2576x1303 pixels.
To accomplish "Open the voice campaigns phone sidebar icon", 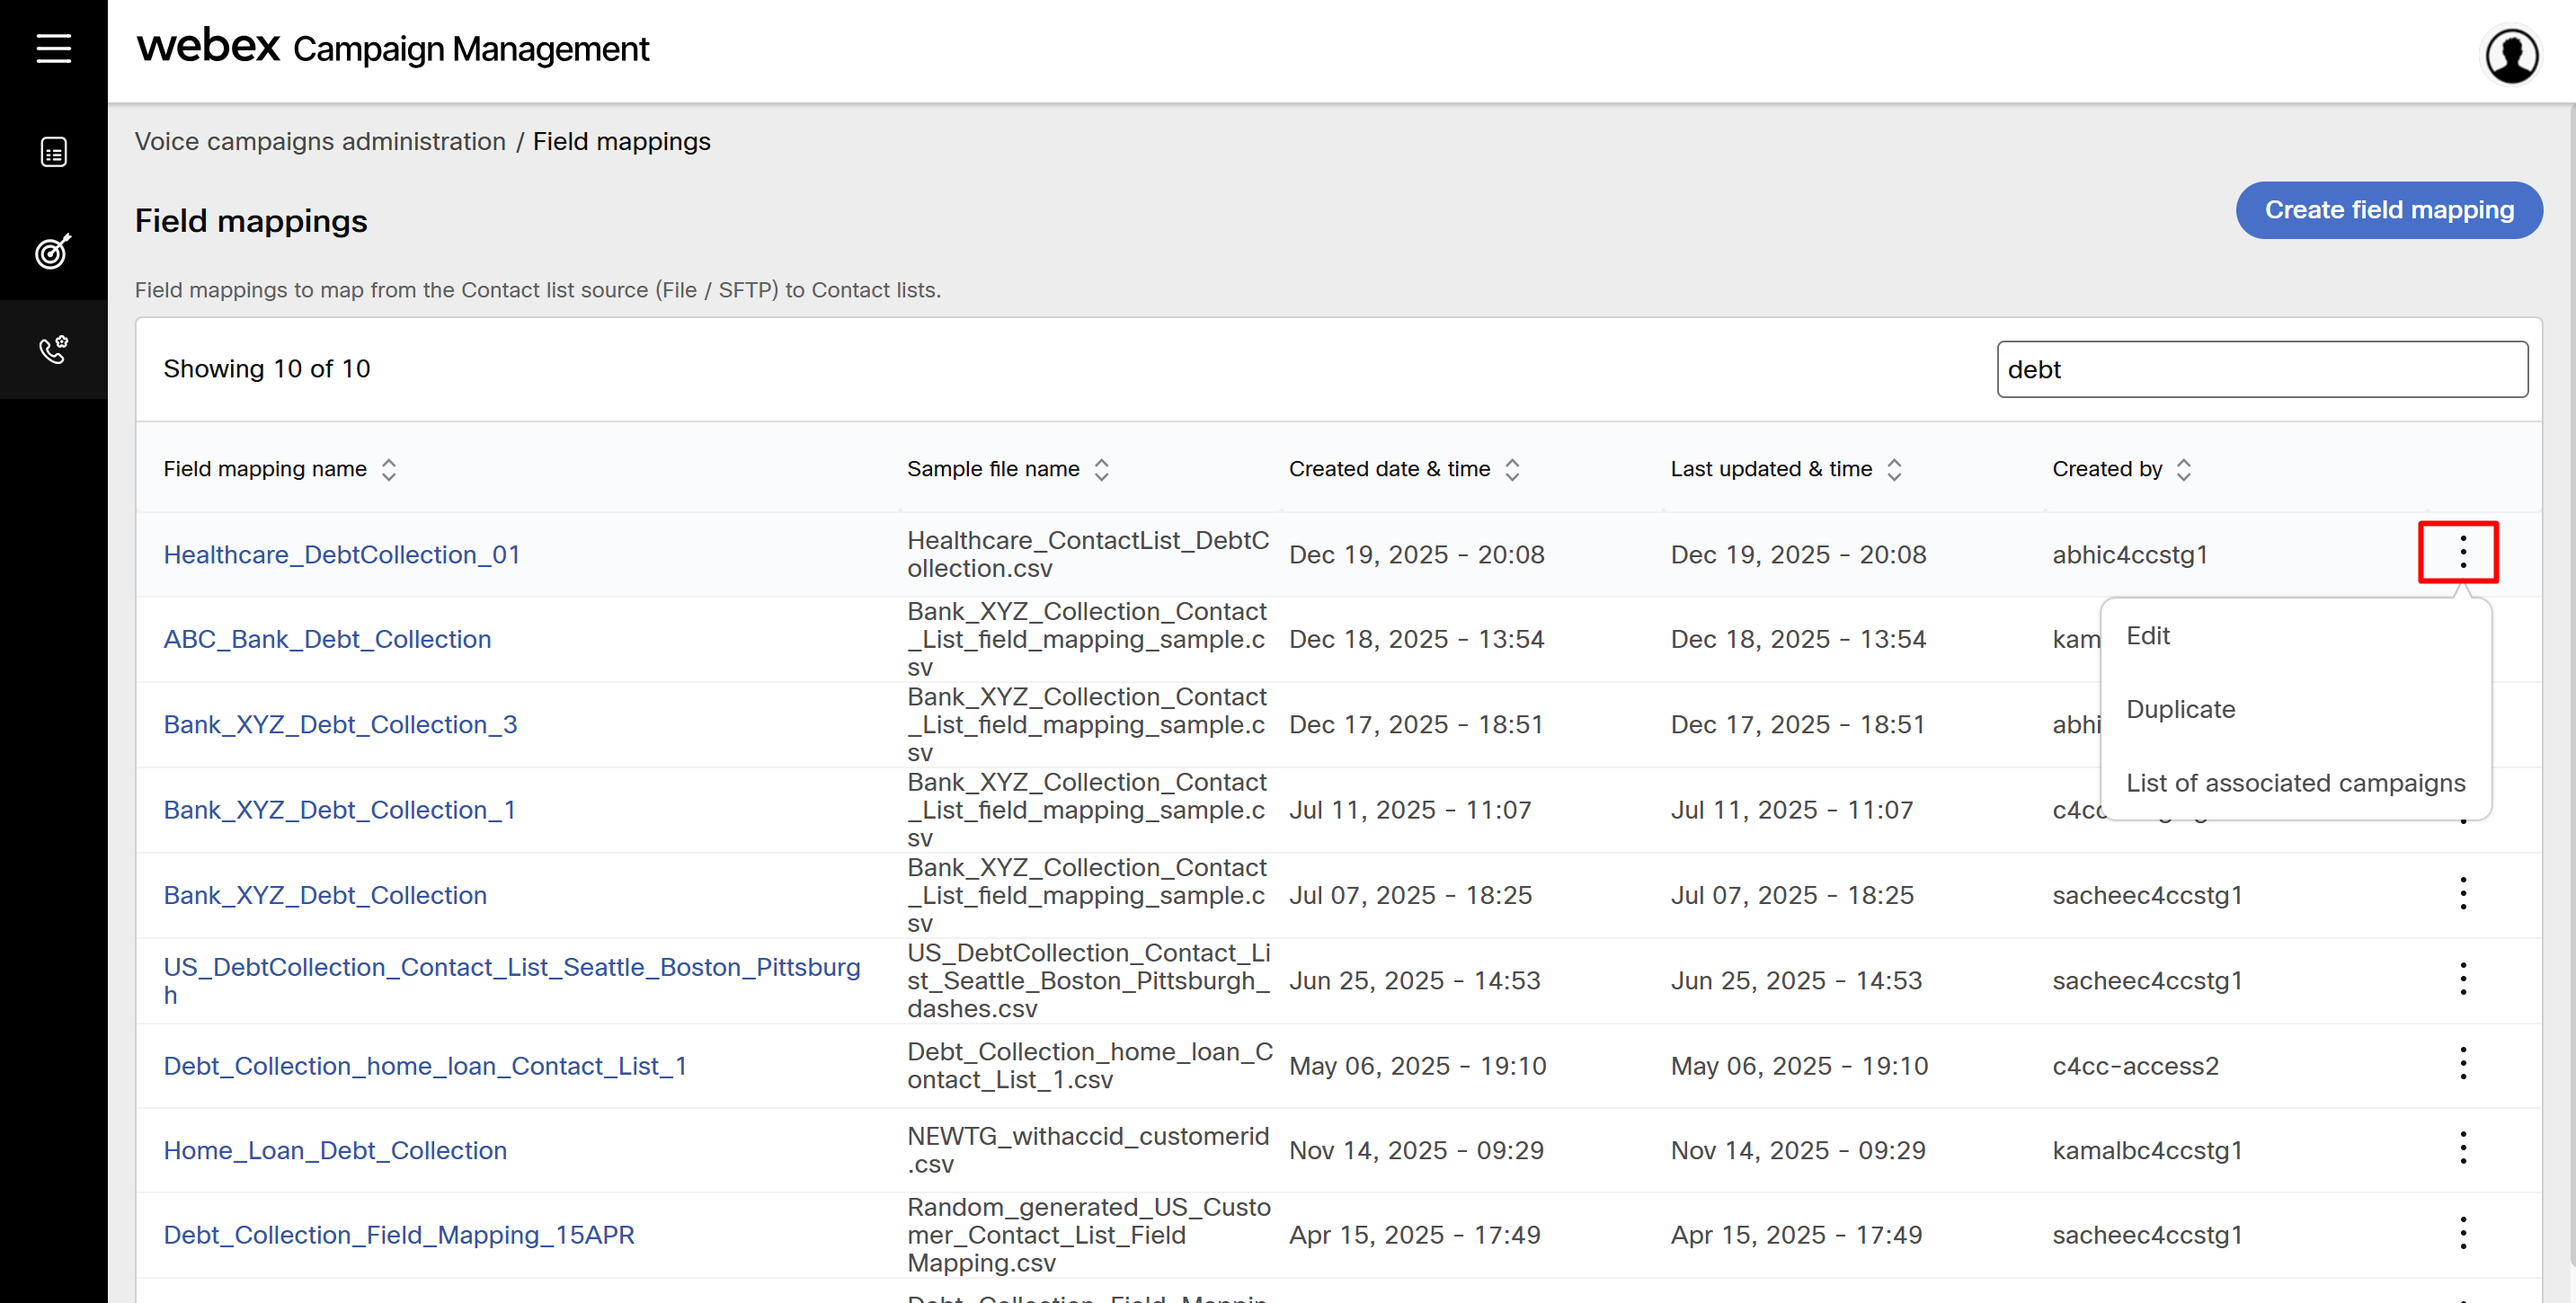I will tap(53, 349).
